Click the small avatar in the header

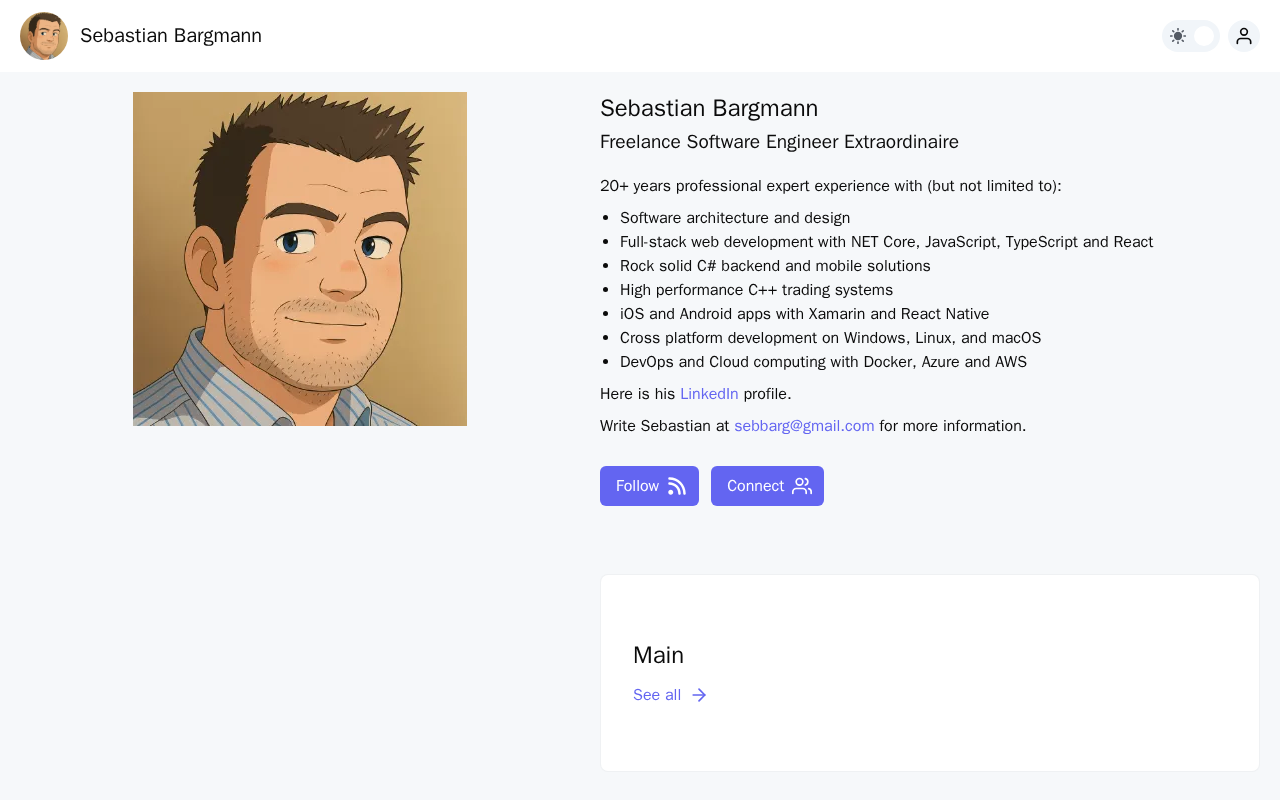pyautogui.click(x=44, y=36)
